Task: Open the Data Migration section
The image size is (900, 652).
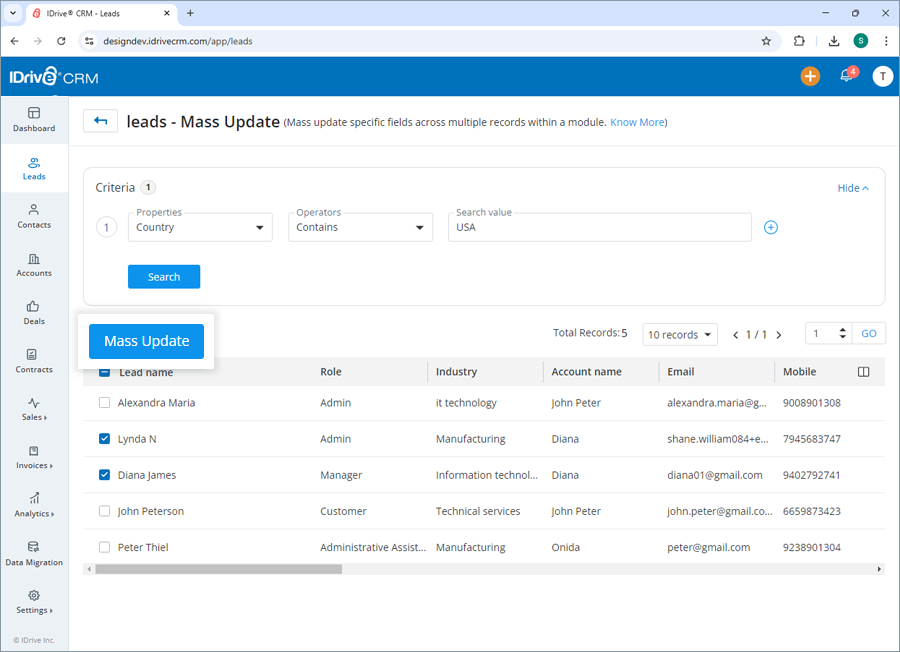Action: pos(33,554)
